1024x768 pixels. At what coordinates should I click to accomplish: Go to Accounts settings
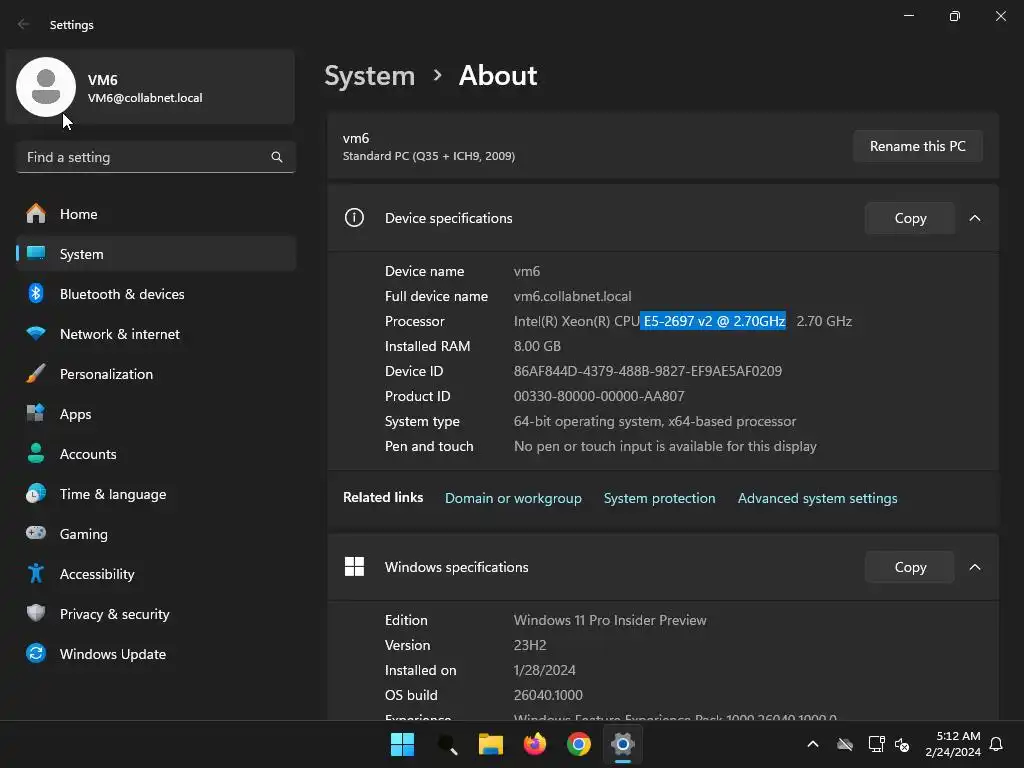pos(155,454)
